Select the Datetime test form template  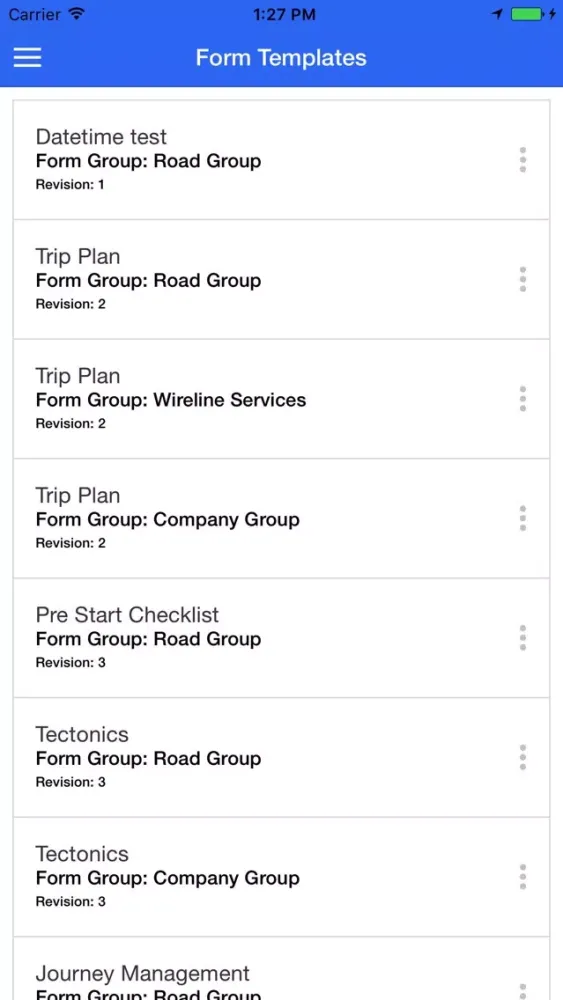(281, 159)
